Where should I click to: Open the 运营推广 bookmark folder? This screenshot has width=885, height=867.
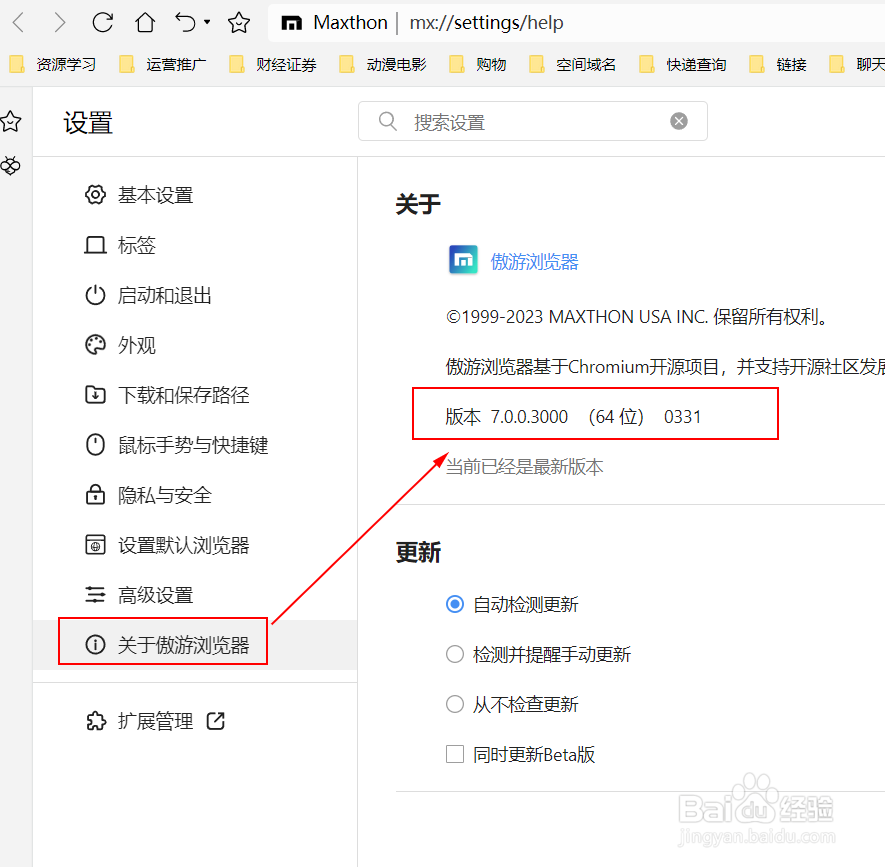click(163, 64)
